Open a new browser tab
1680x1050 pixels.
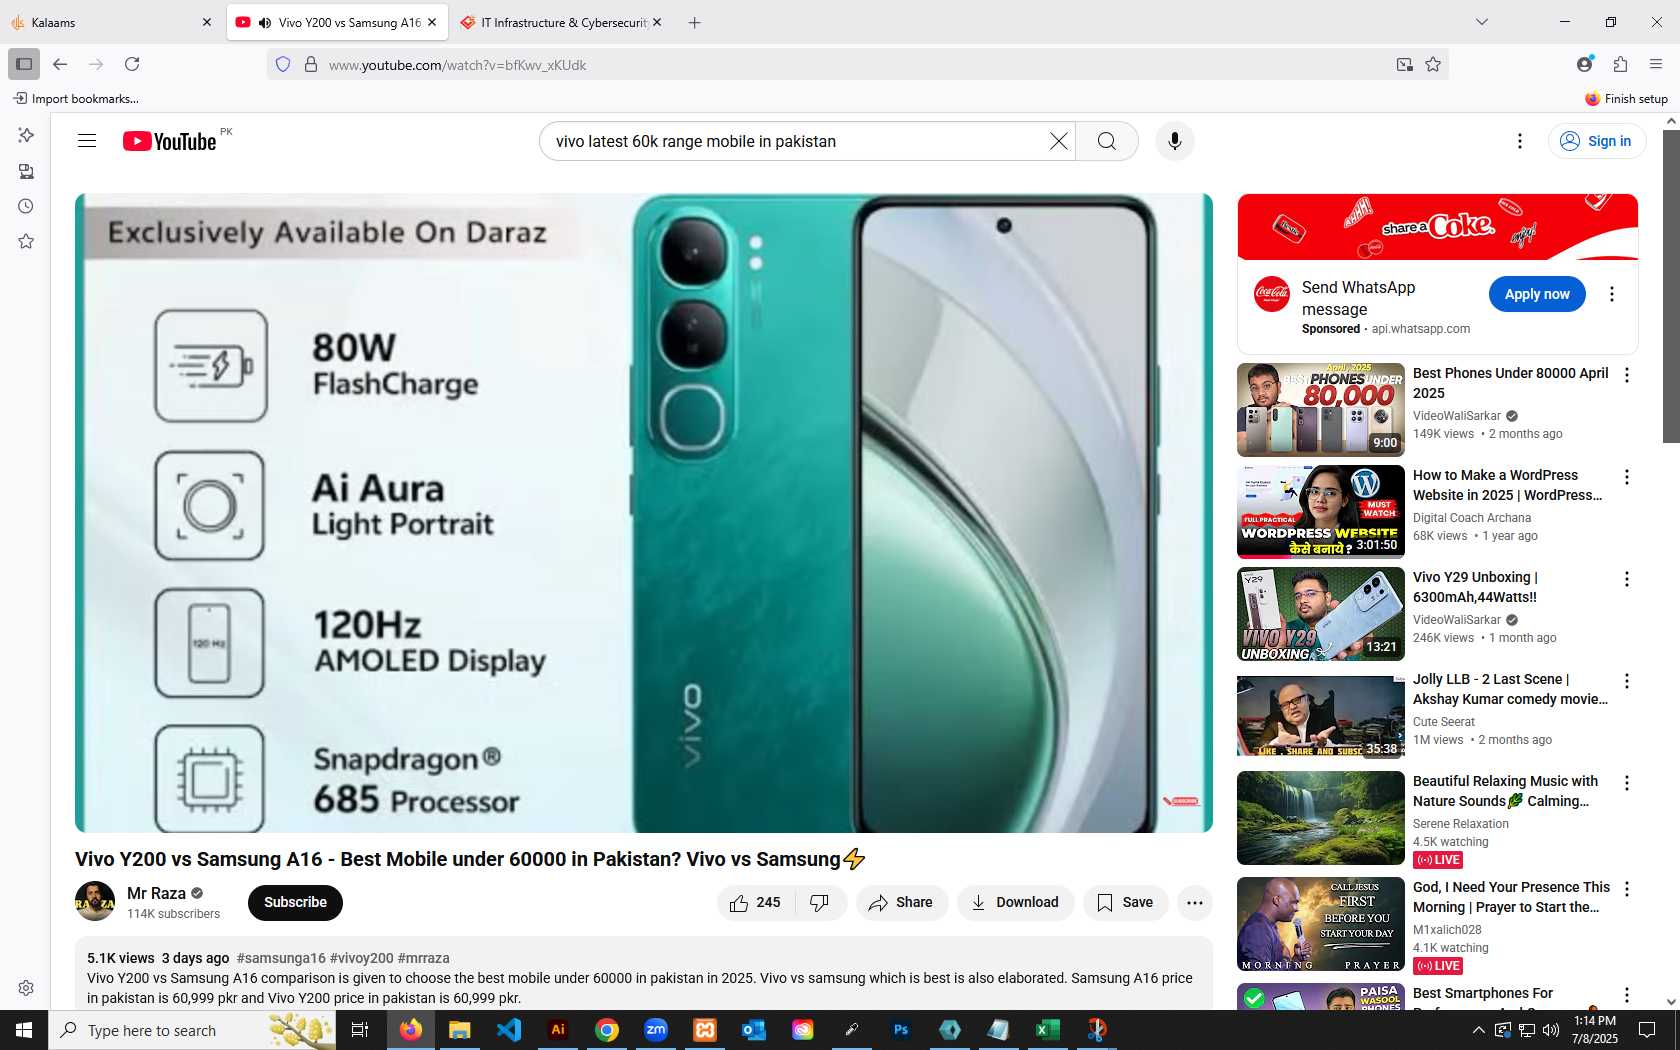694,22
